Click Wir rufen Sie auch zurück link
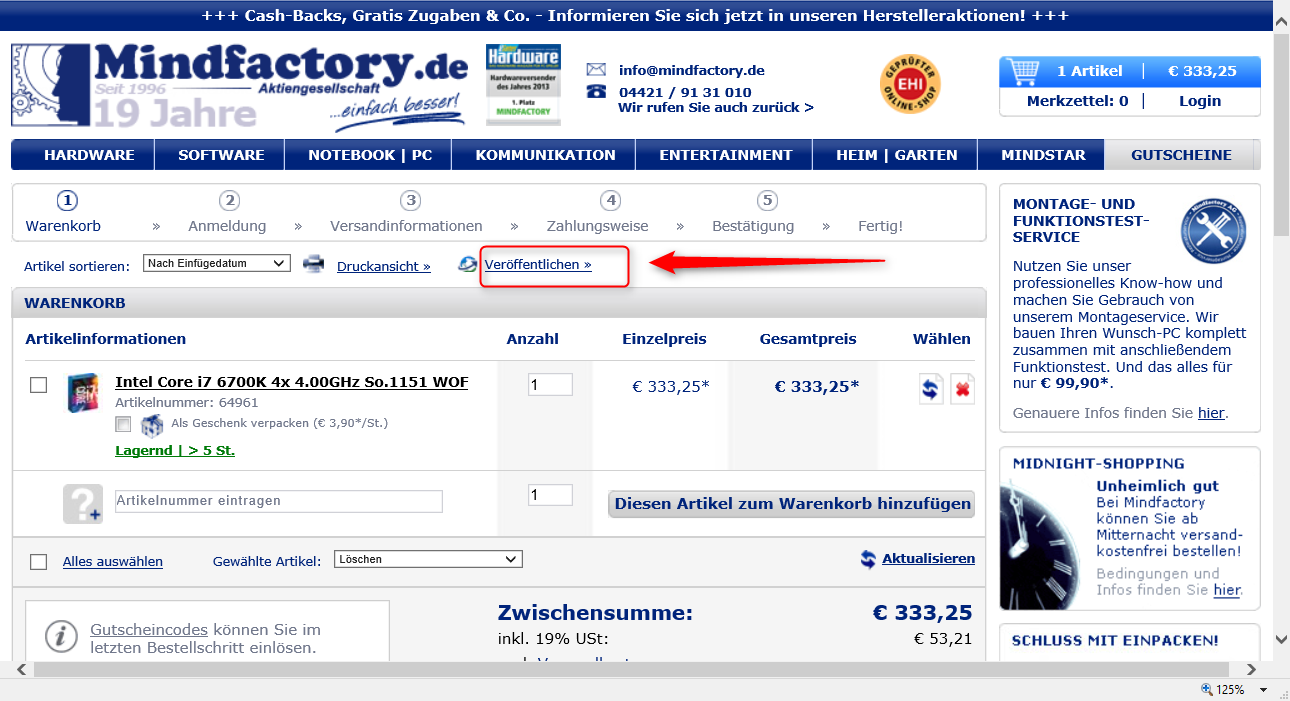 pos(716,107)
